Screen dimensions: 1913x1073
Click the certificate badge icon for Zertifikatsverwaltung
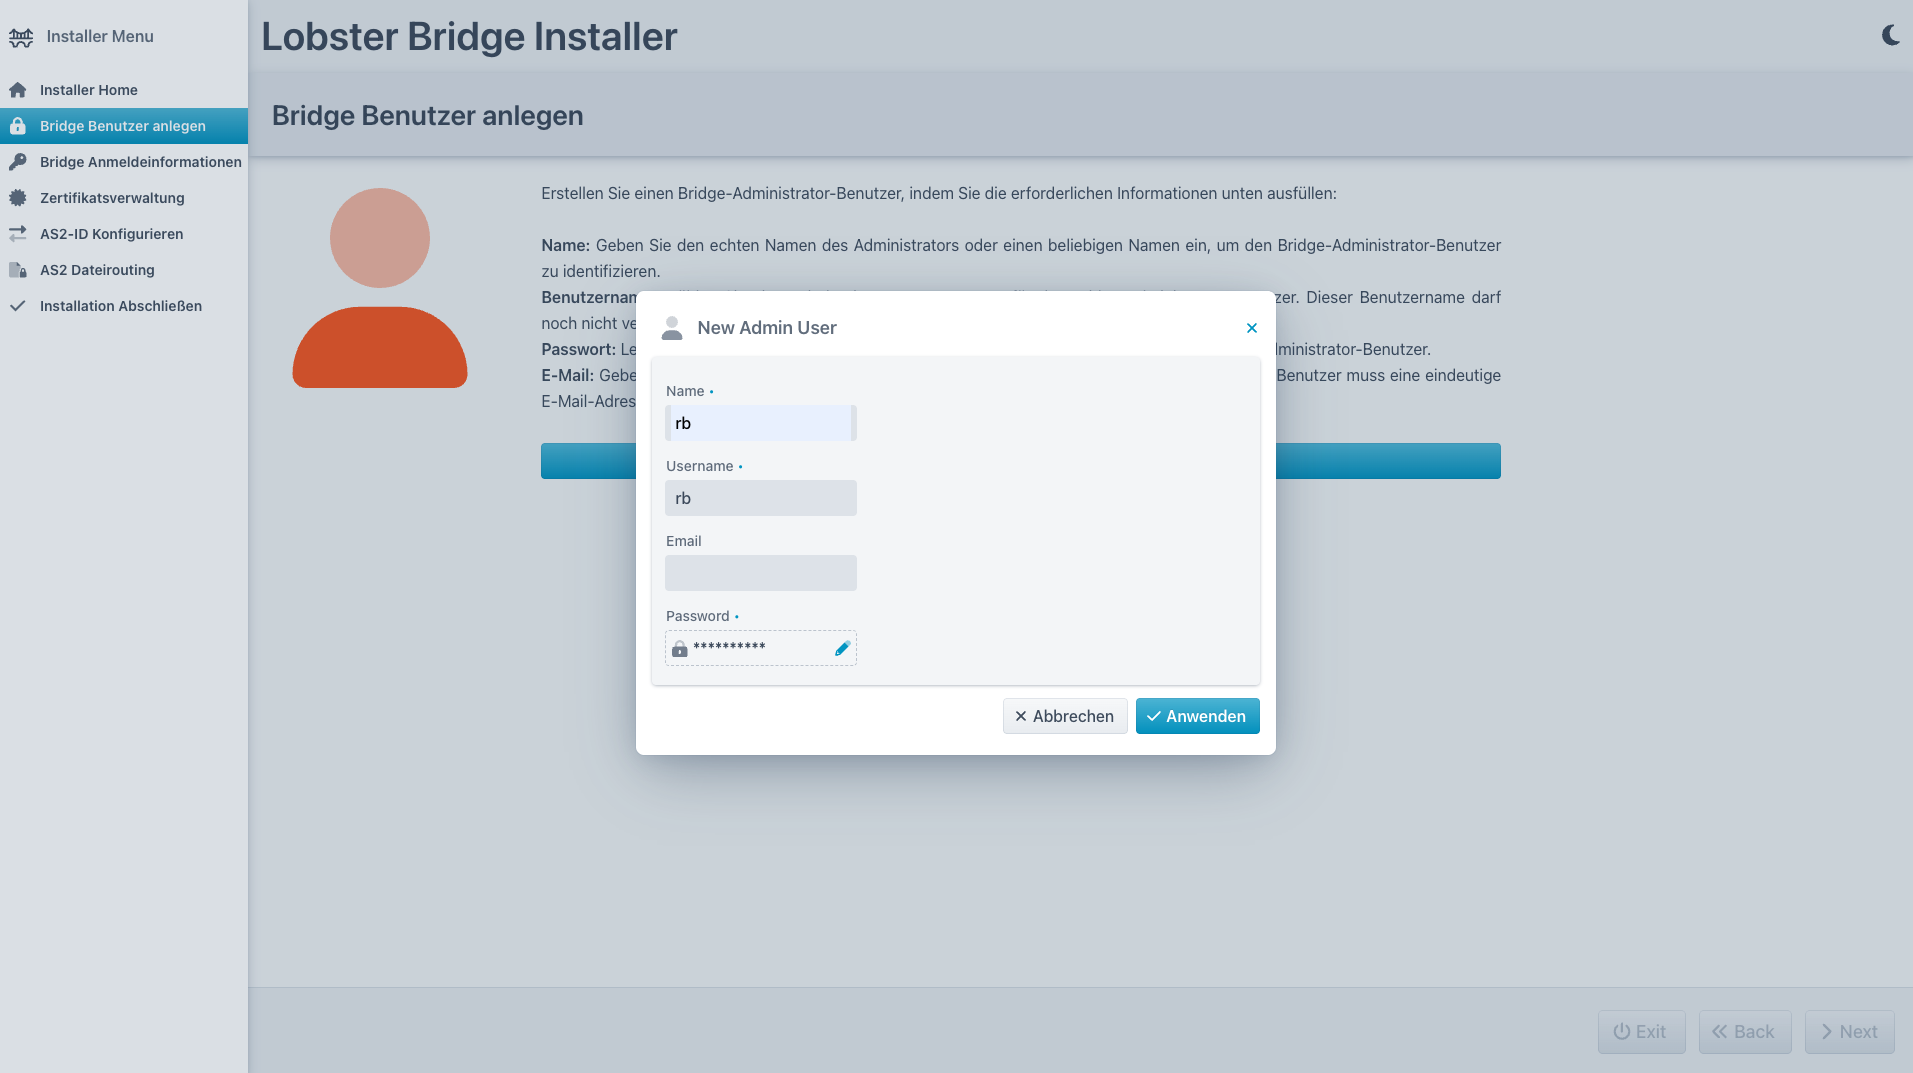click(x=18, y=198)
